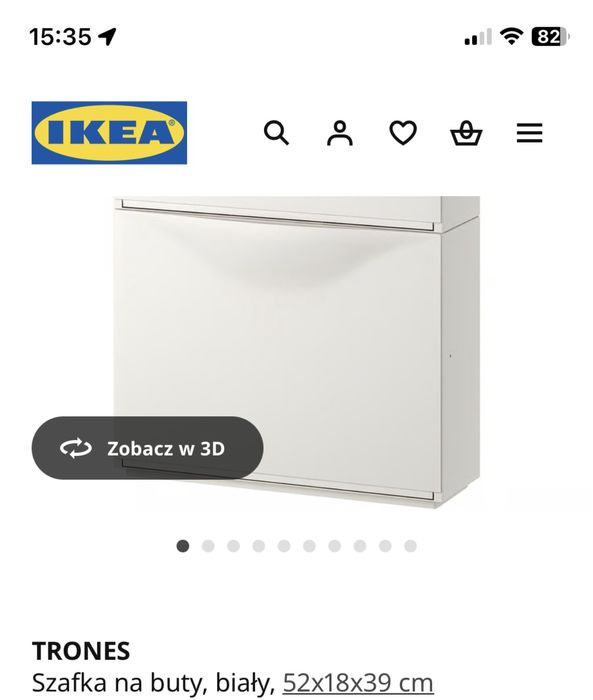Viewport: 593px width, 700px height.
Task: Open the search magnifier icon
Action: click(276, 133)
